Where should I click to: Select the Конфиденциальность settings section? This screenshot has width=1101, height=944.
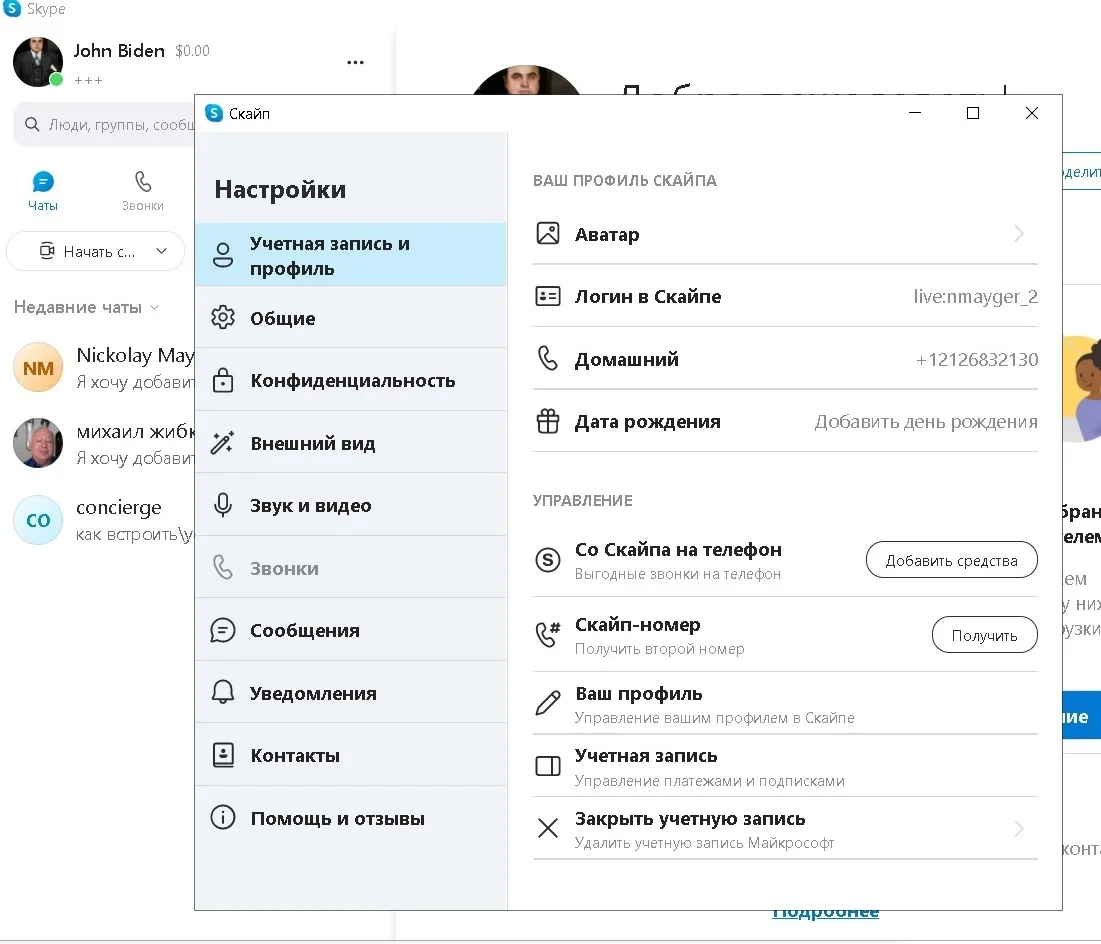(x=350, y=380)
